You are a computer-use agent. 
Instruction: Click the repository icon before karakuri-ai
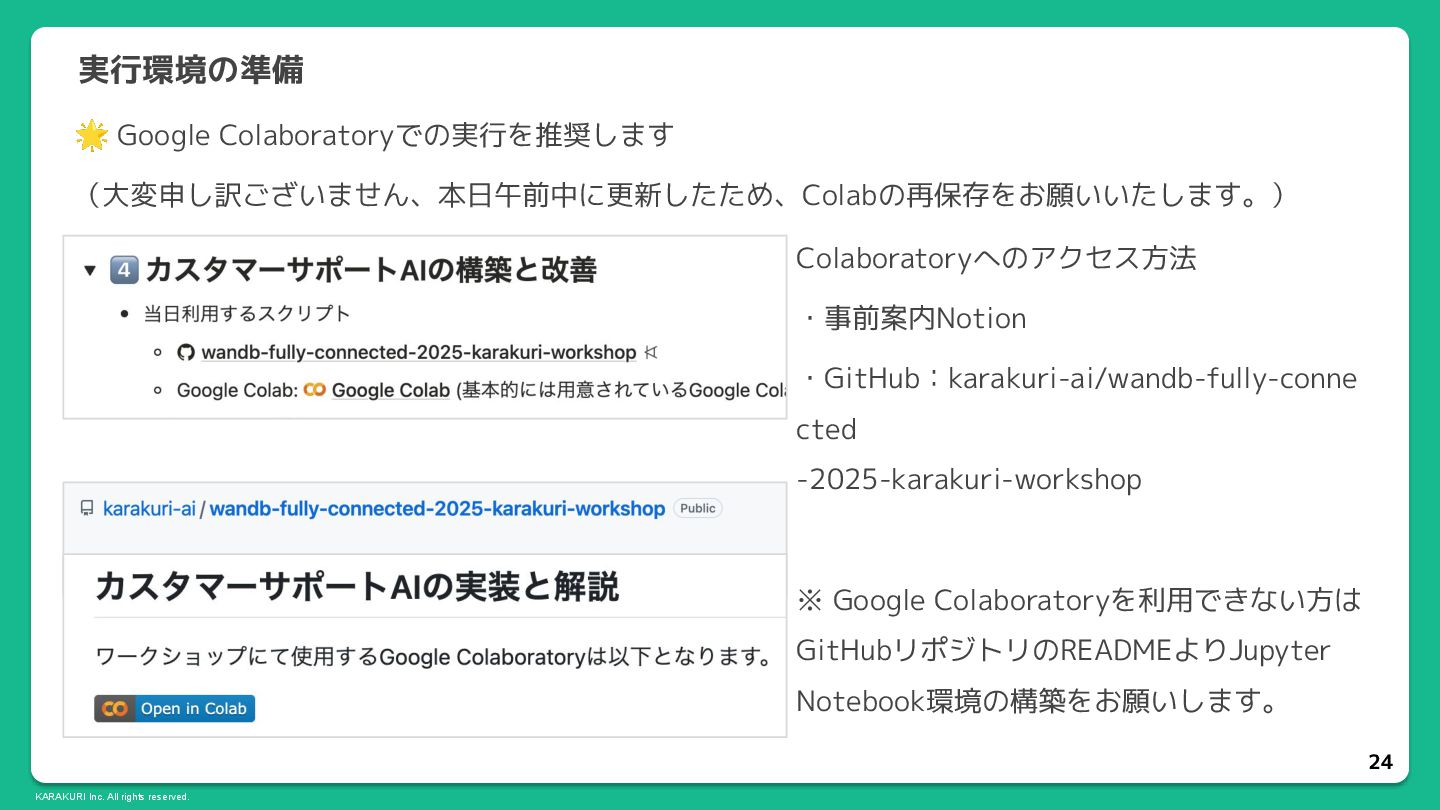click(87, 508)
